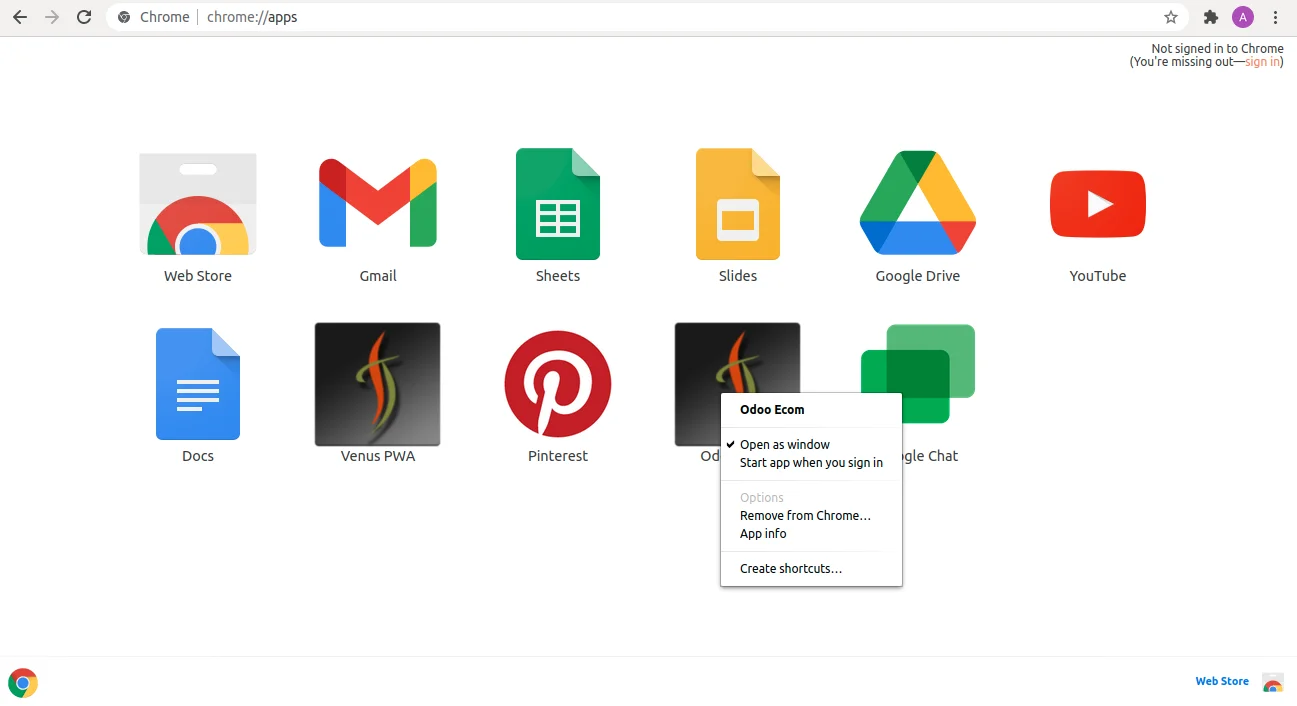Viewport: 1297px width, 706px height.
Task: Open the Pinterest app icon
Action: 558,384
